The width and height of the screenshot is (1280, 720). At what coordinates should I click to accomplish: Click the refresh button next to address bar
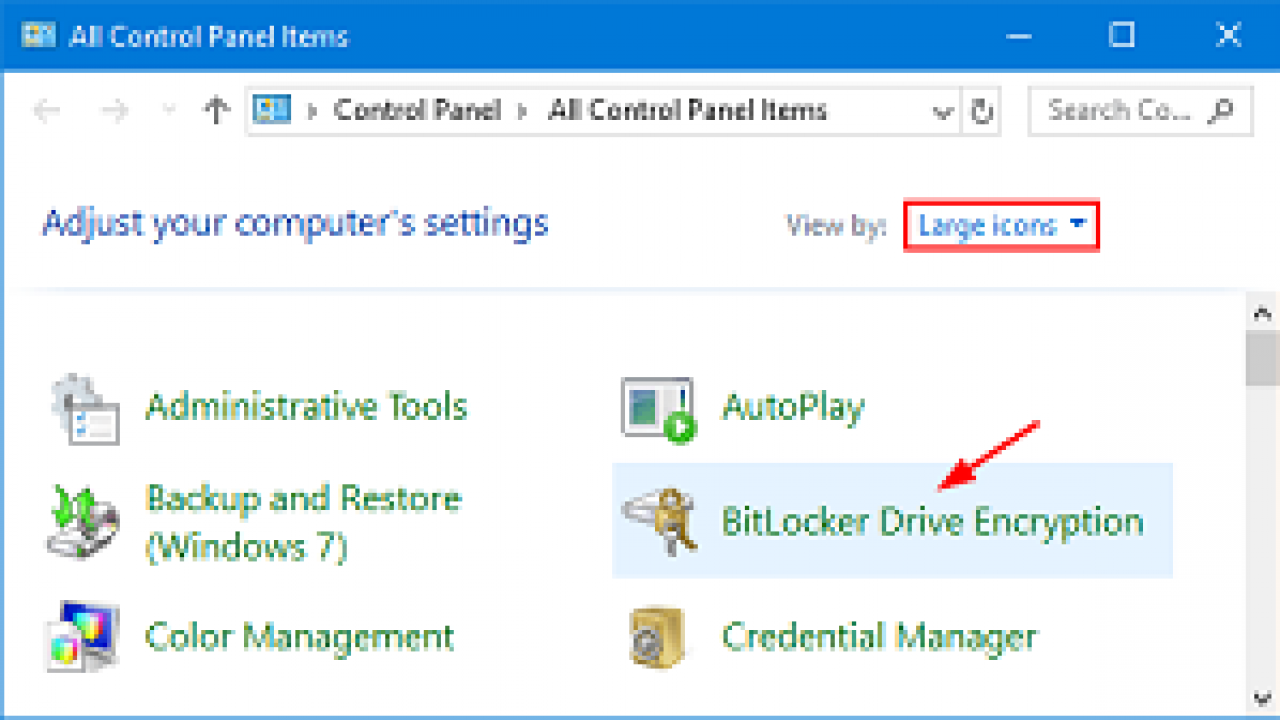coord(981,111)
